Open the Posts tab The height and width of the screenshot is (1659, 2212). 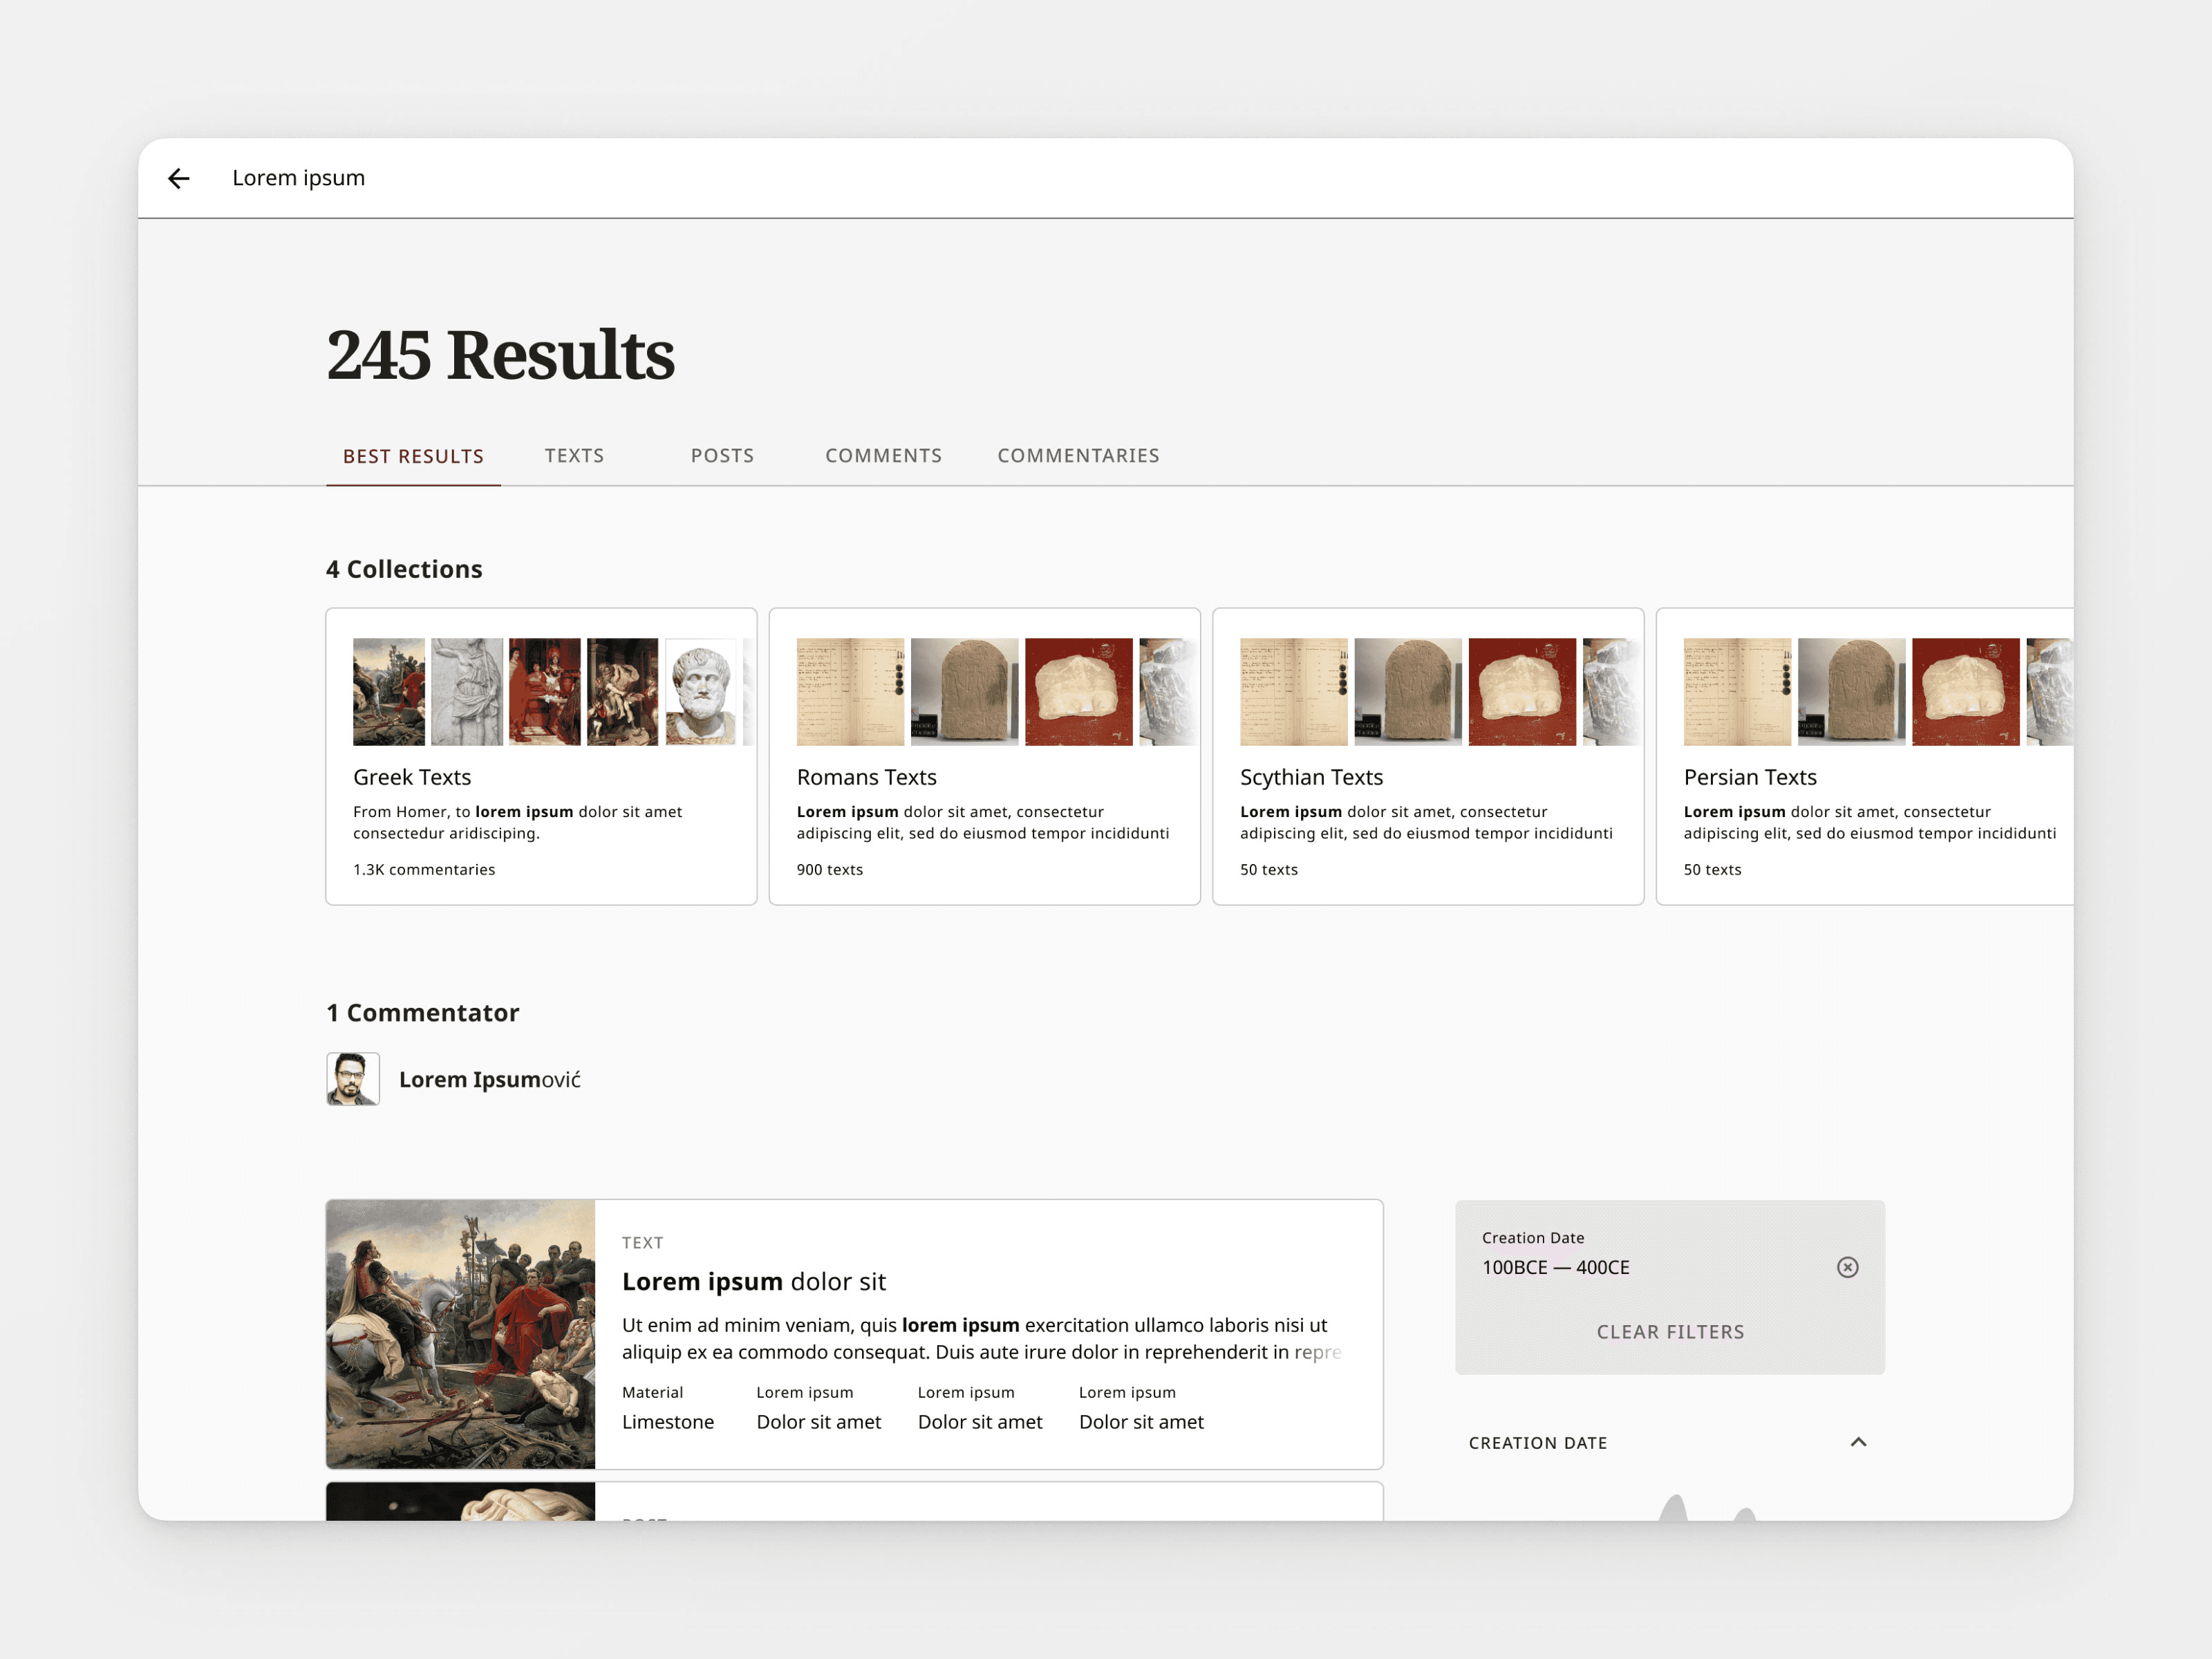pos(722,456)
